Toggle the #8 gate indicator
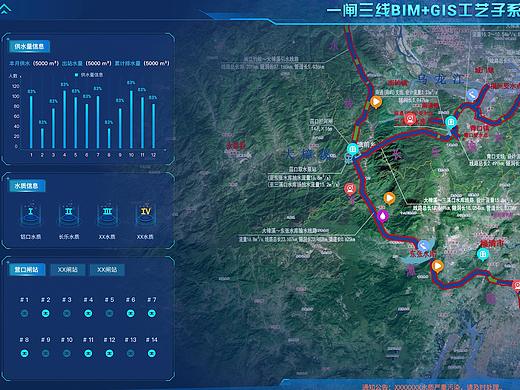This screenshot has width=520, height=390. pyautogui.click(x=24, y=353)
